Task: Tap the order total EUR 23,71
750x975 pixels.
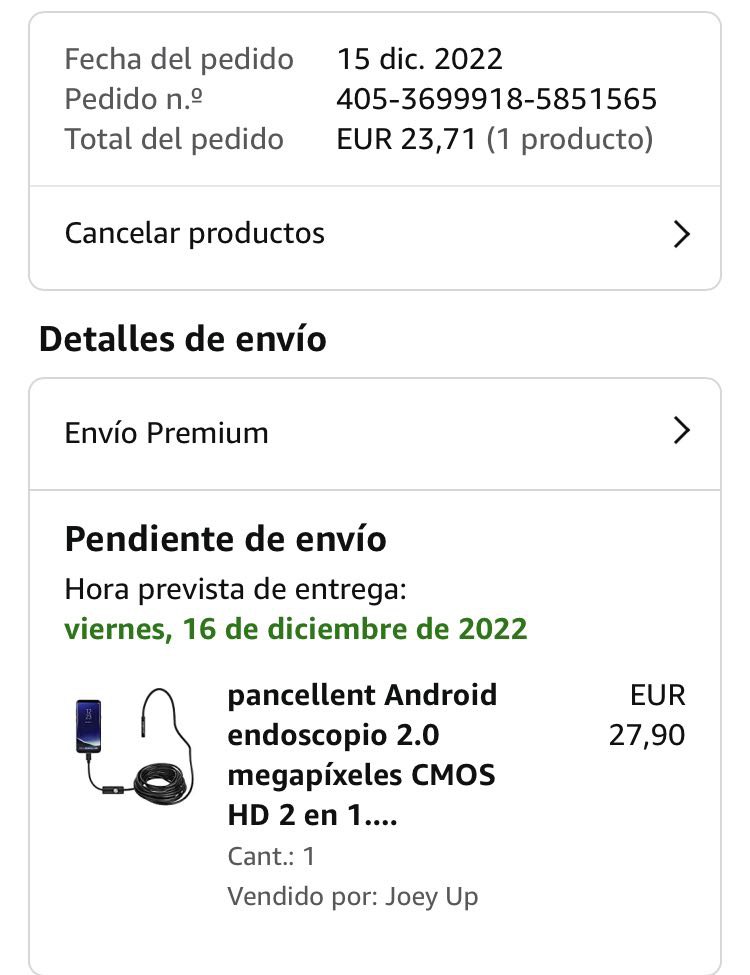Action: 407,139
